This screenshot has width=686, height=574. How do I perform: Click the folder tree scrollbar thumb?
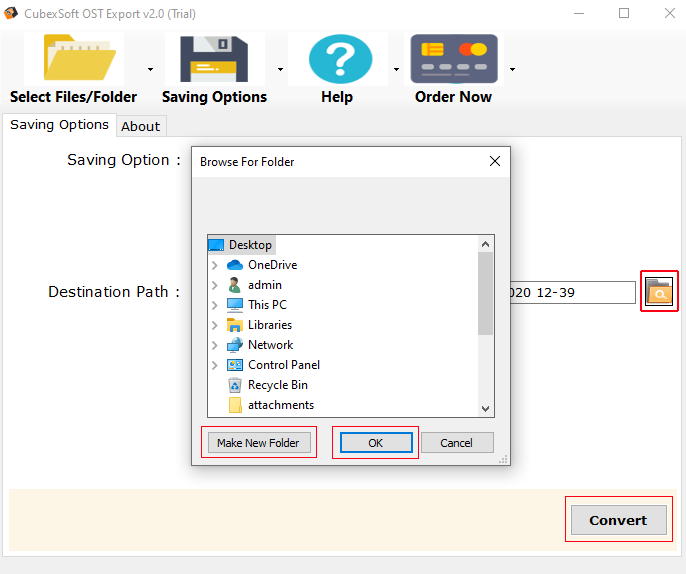coord(485,294)
